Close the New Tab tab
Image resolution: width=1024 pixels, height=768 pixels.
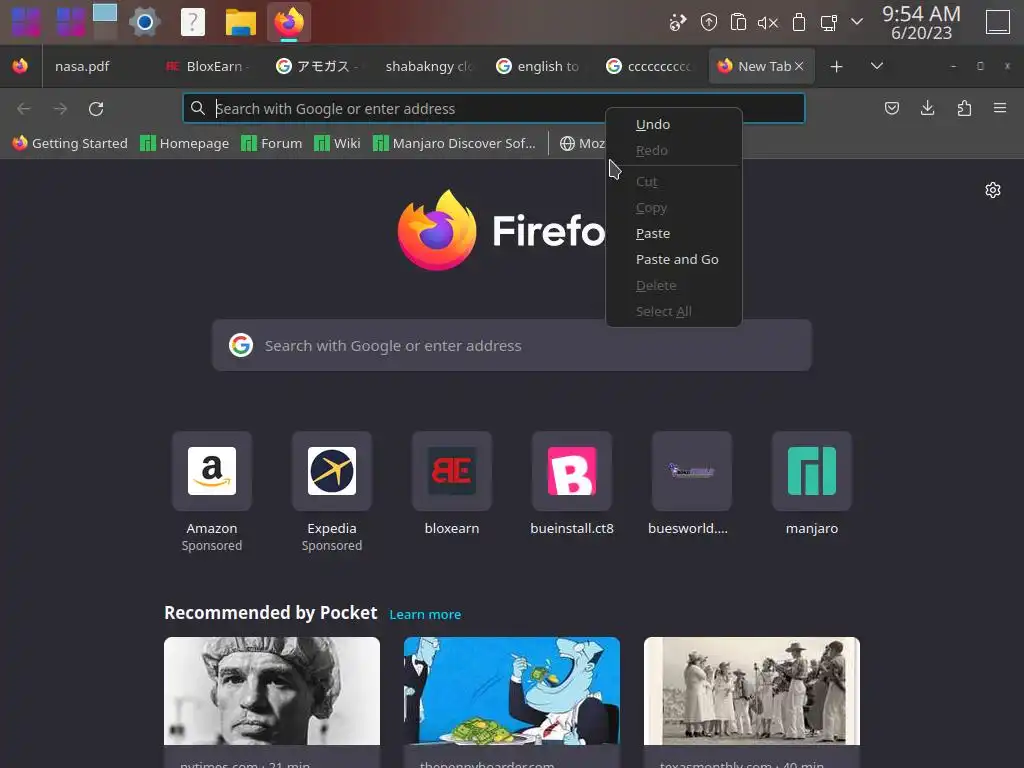(x=799, y=66)
